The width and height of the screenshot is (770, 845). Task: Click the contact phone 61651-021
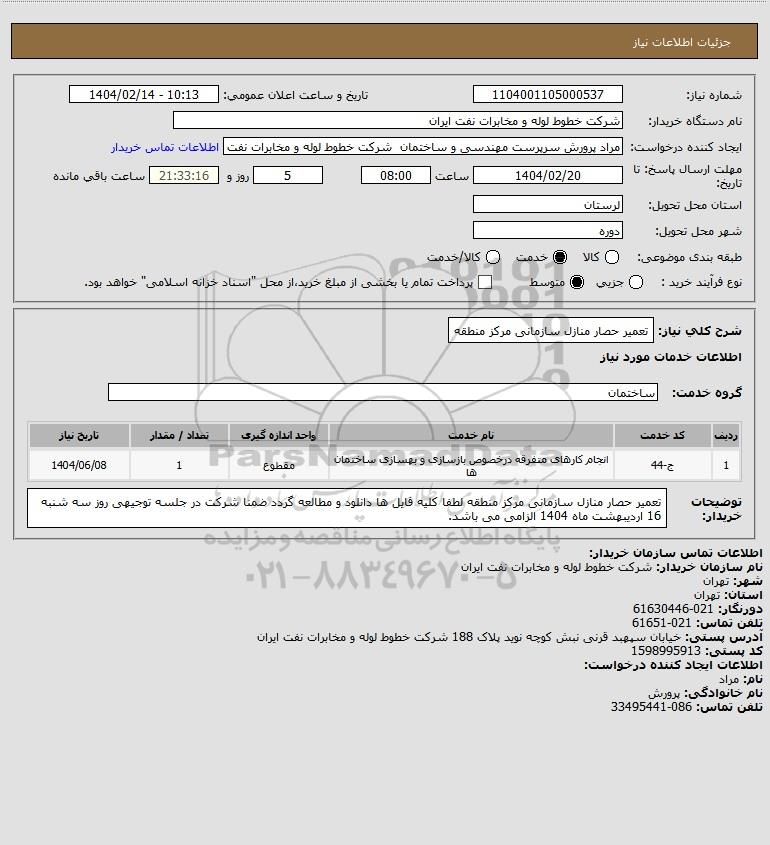point(661,623)
